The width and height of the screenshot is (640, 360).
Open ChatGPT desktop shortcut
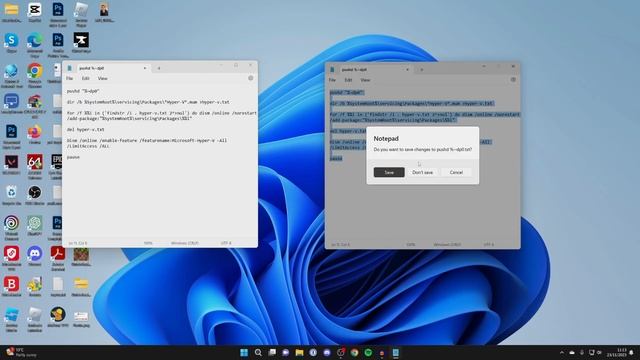(x=35, y=226)
